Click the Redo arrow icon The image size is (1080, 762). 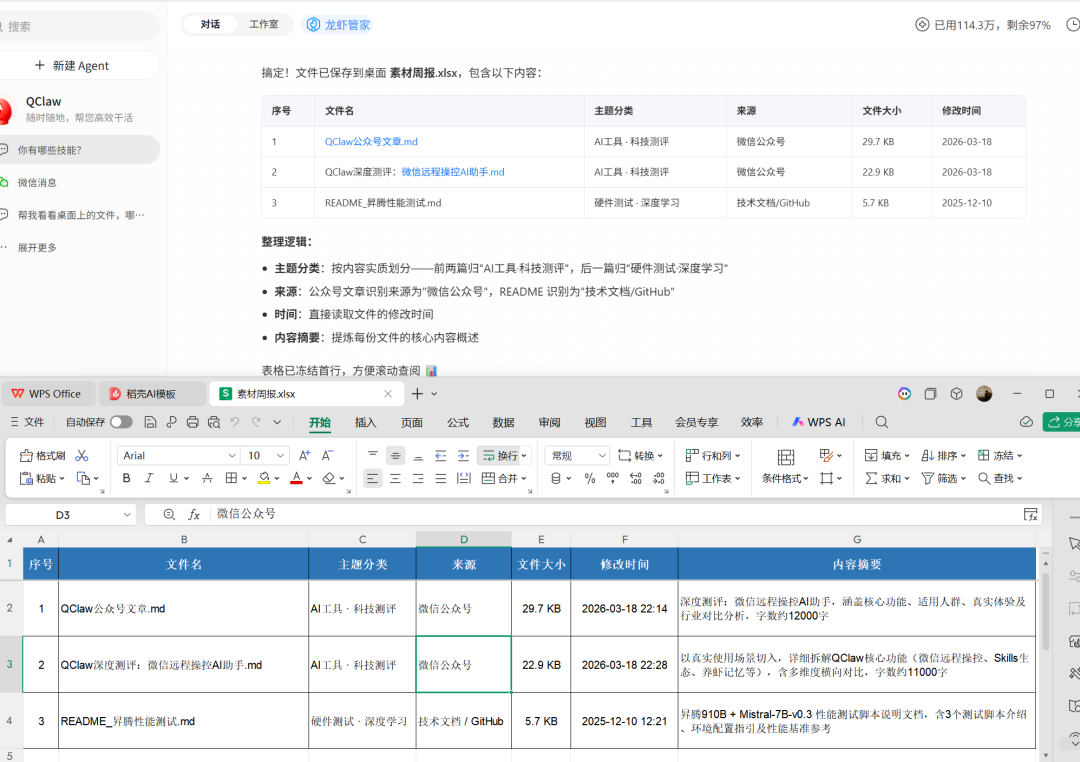(256, 422)
